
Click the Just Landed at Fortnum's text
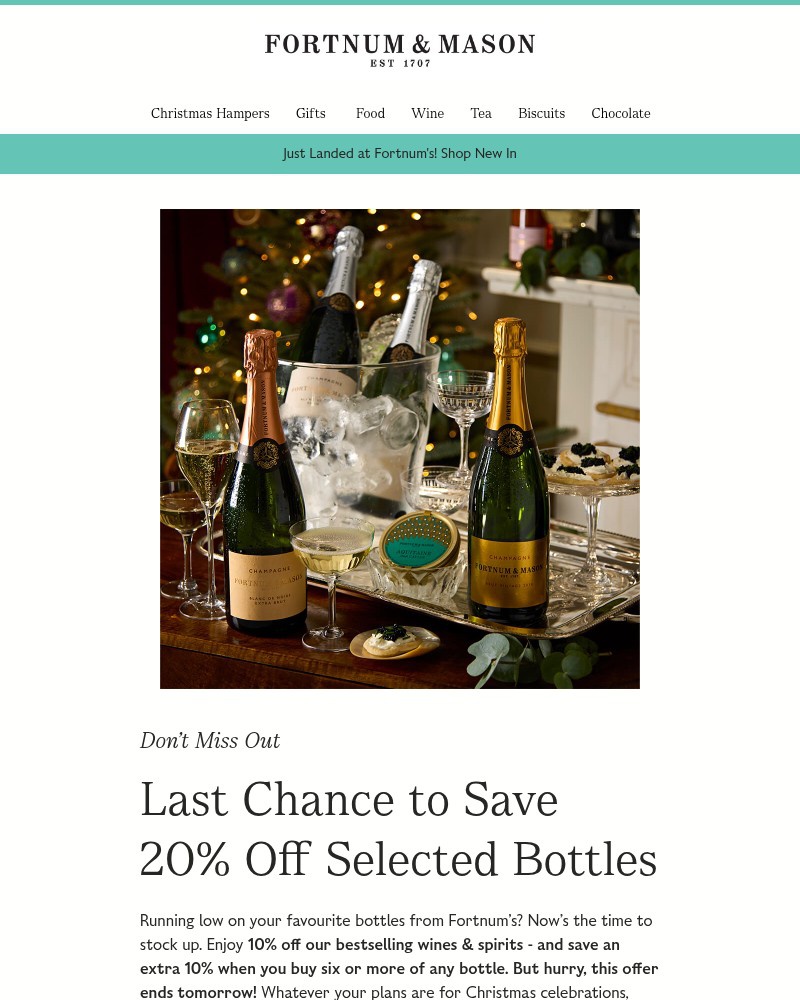coord(360,153)
